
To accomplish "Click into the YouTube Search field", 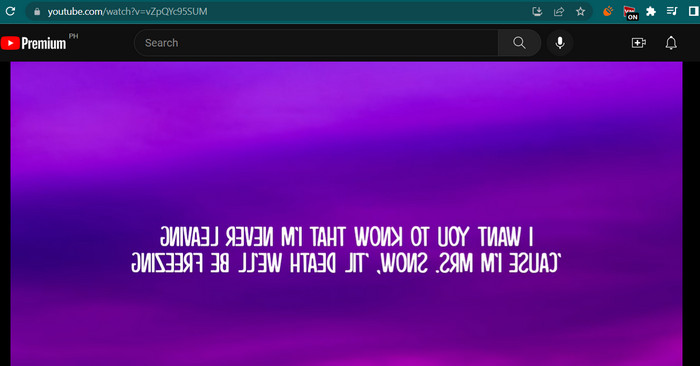I will point(316,43).
